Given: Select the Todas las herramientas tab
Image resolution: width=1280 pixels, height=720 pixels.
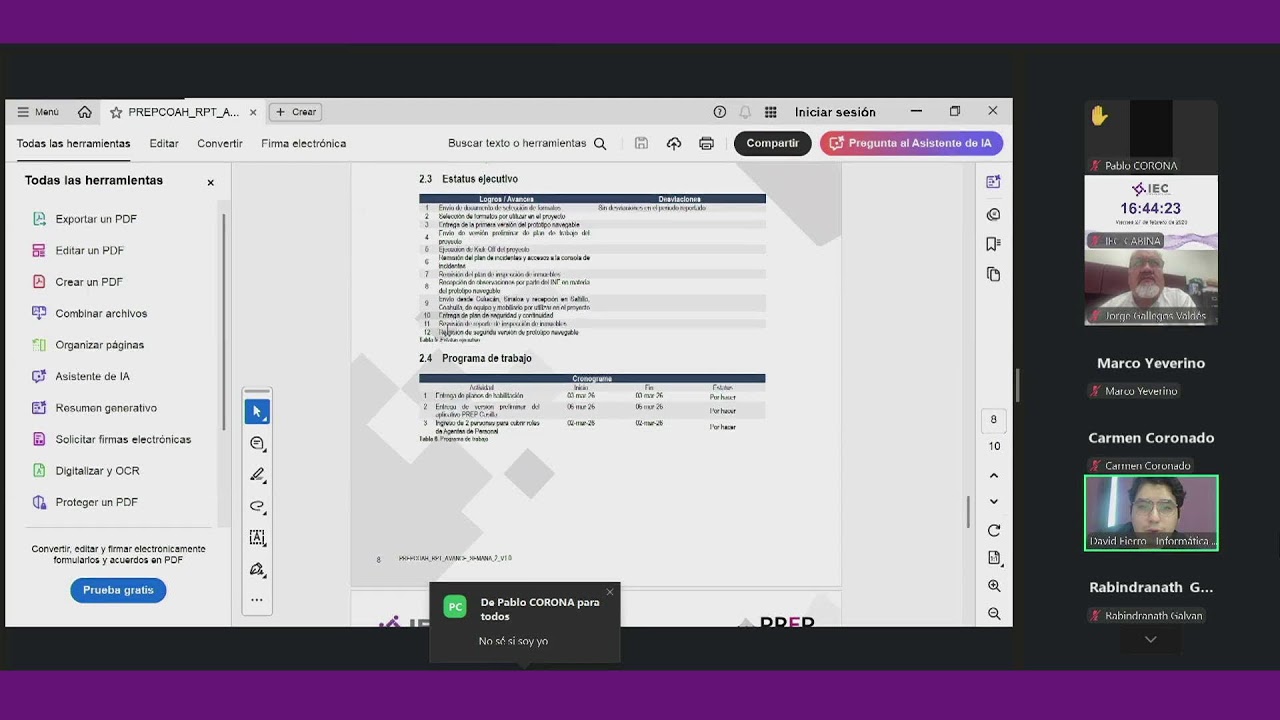Looking at the screenshot, I should [x=74, y=143].
